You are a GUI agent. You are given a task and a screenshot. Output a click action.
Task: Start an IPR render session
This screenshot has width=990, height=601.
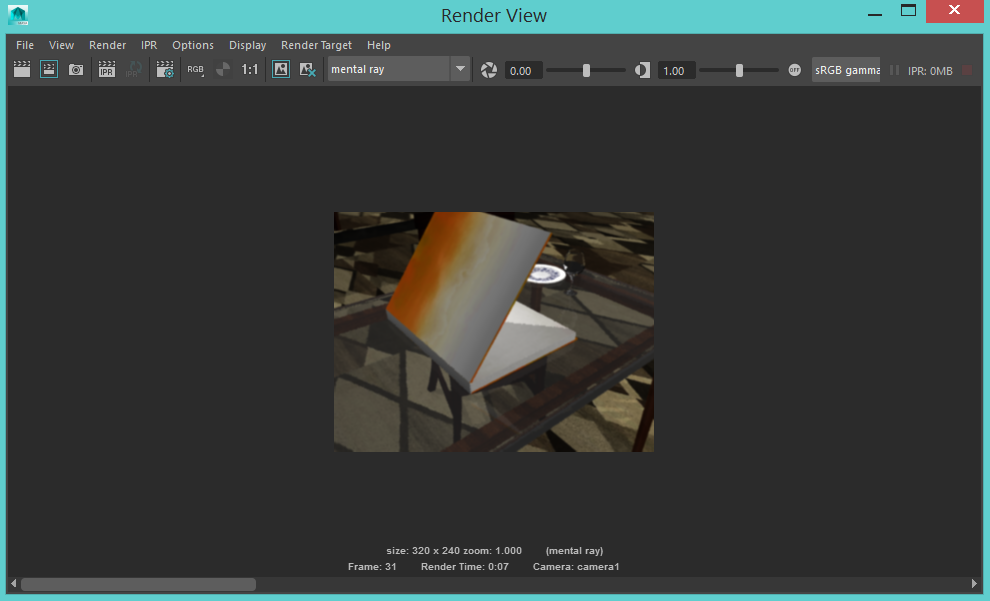click(x=106, y=69)
